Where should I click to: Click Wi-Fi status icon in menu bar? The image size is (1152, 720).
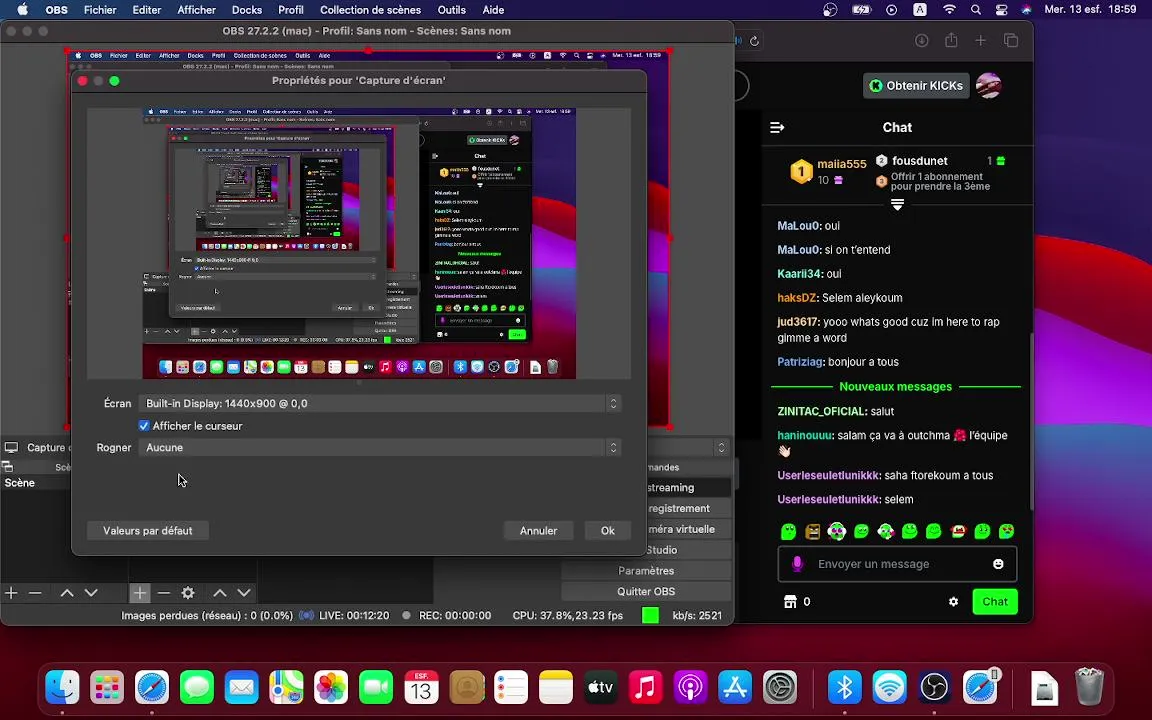click(949, 10)
